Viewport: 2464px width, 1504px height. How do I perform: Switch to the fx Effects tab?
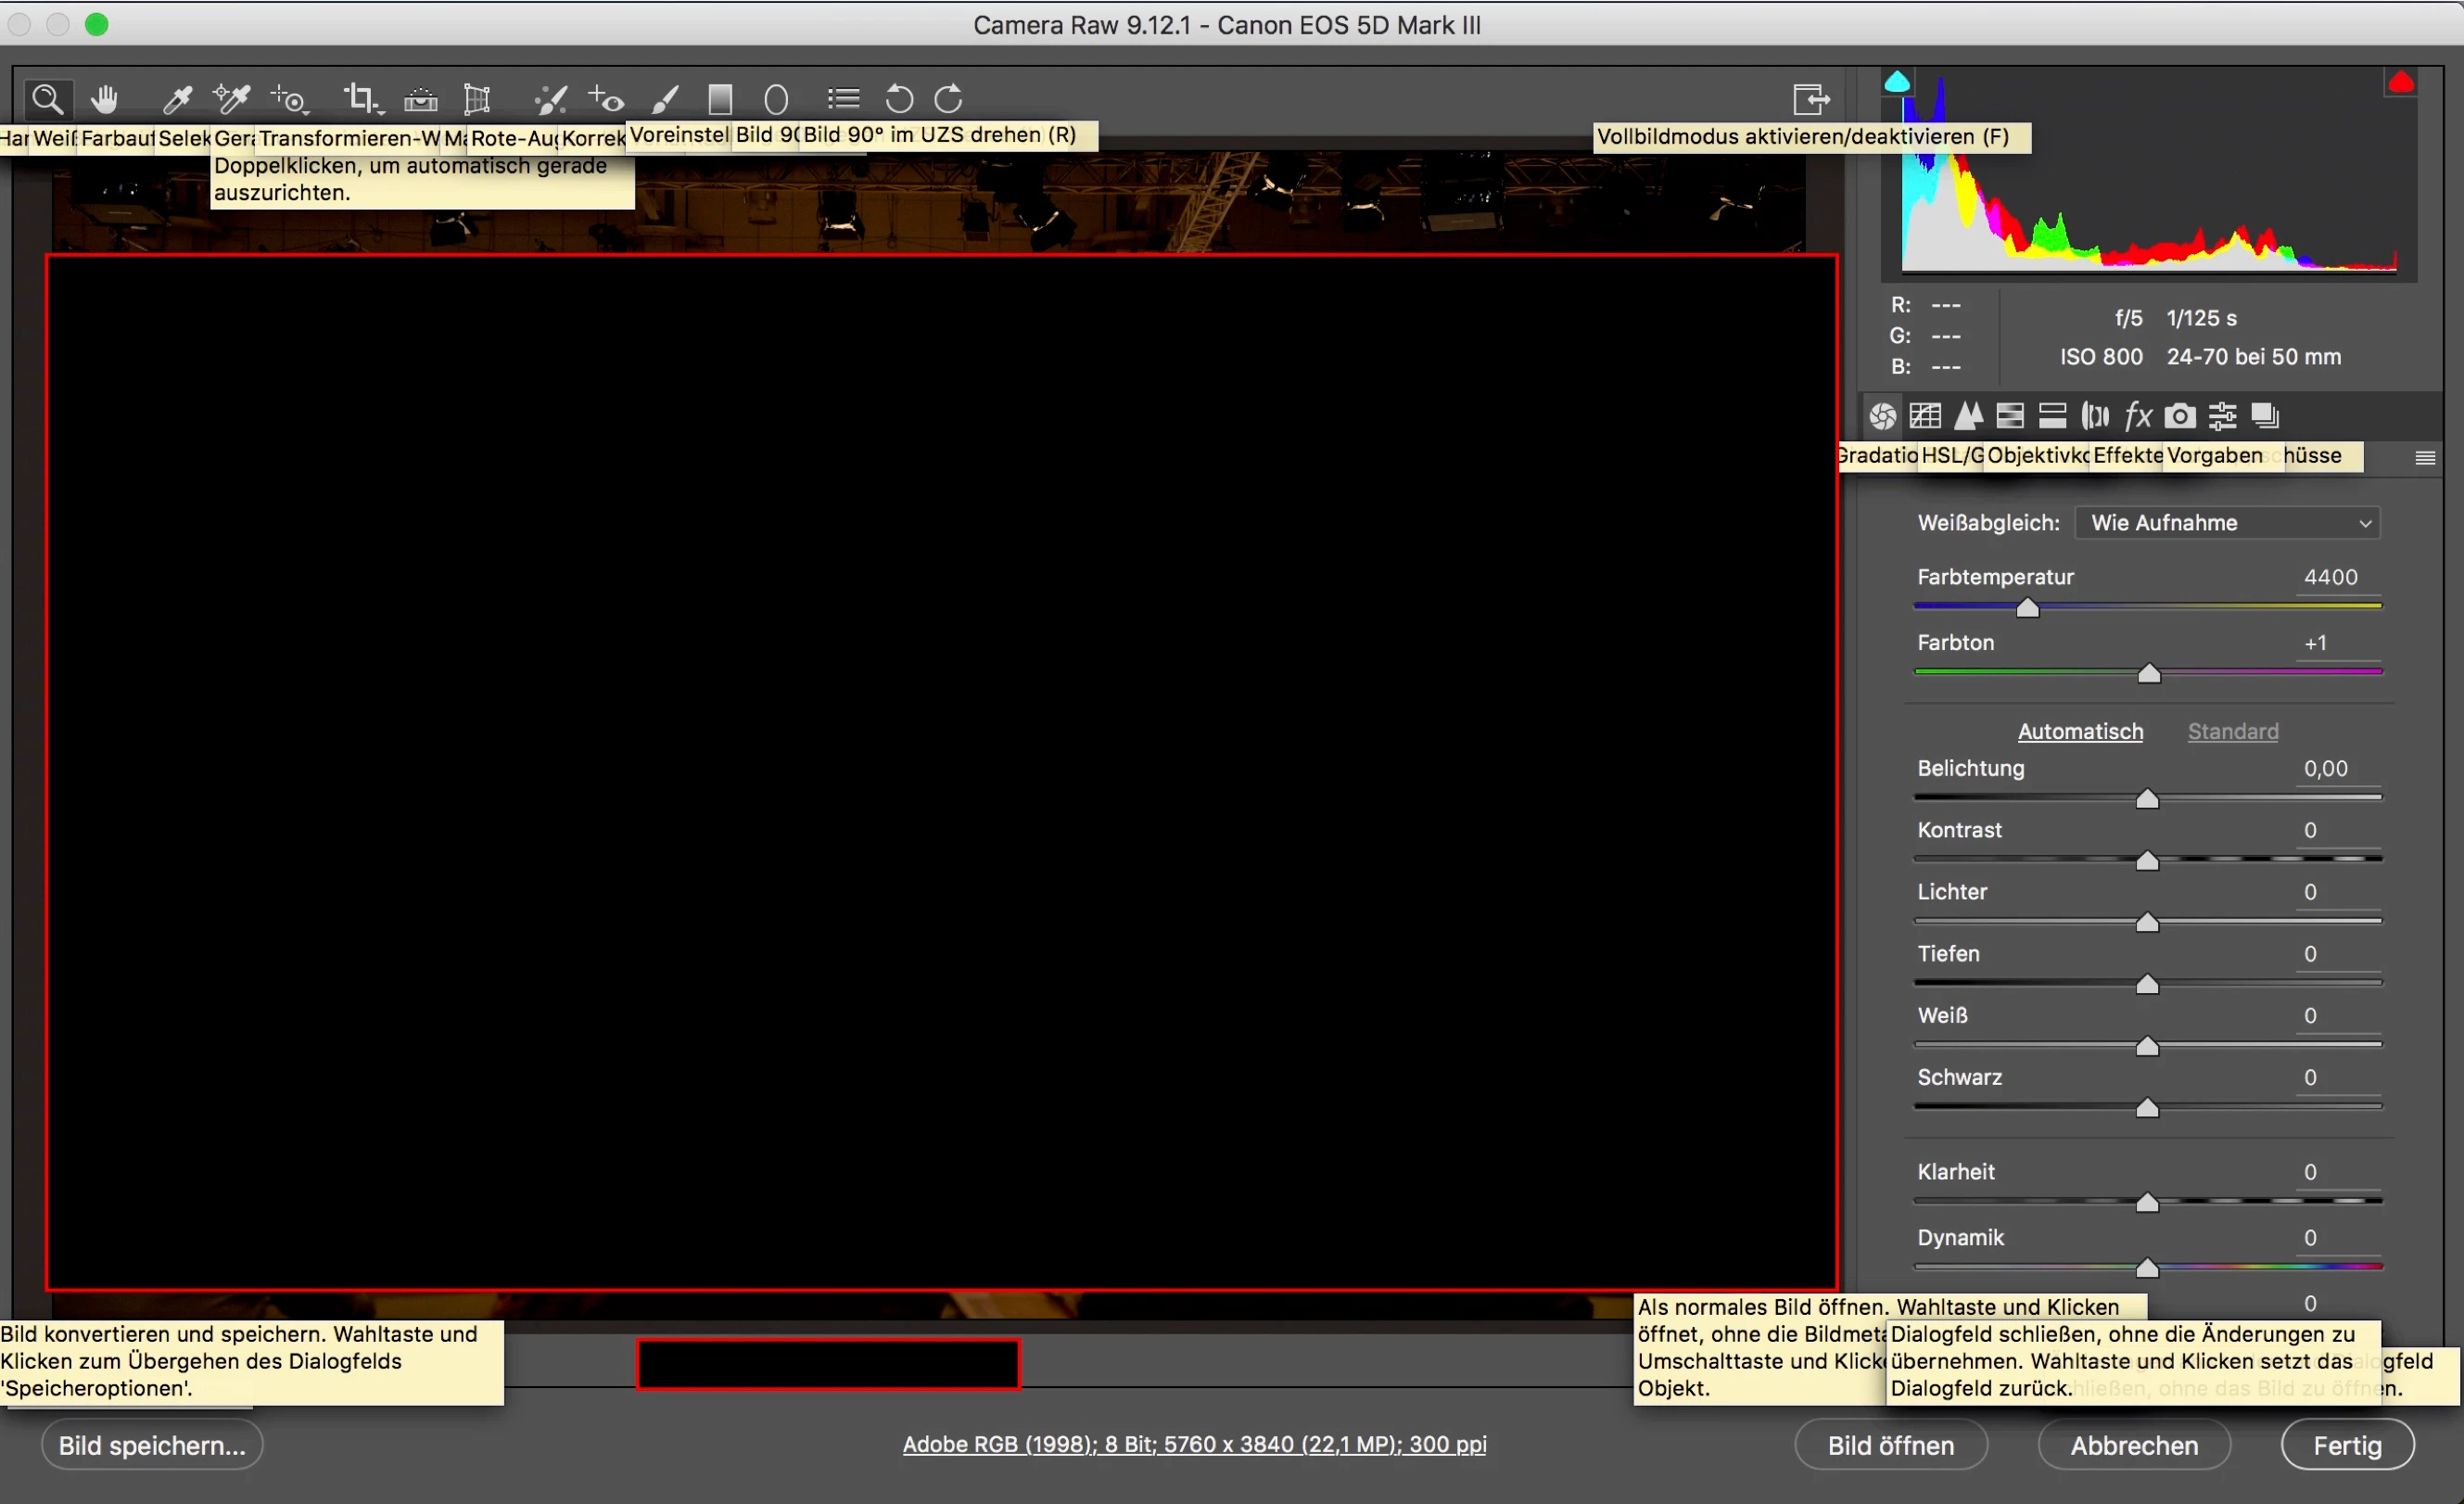pyautogui.click(x=2137, y=415)
